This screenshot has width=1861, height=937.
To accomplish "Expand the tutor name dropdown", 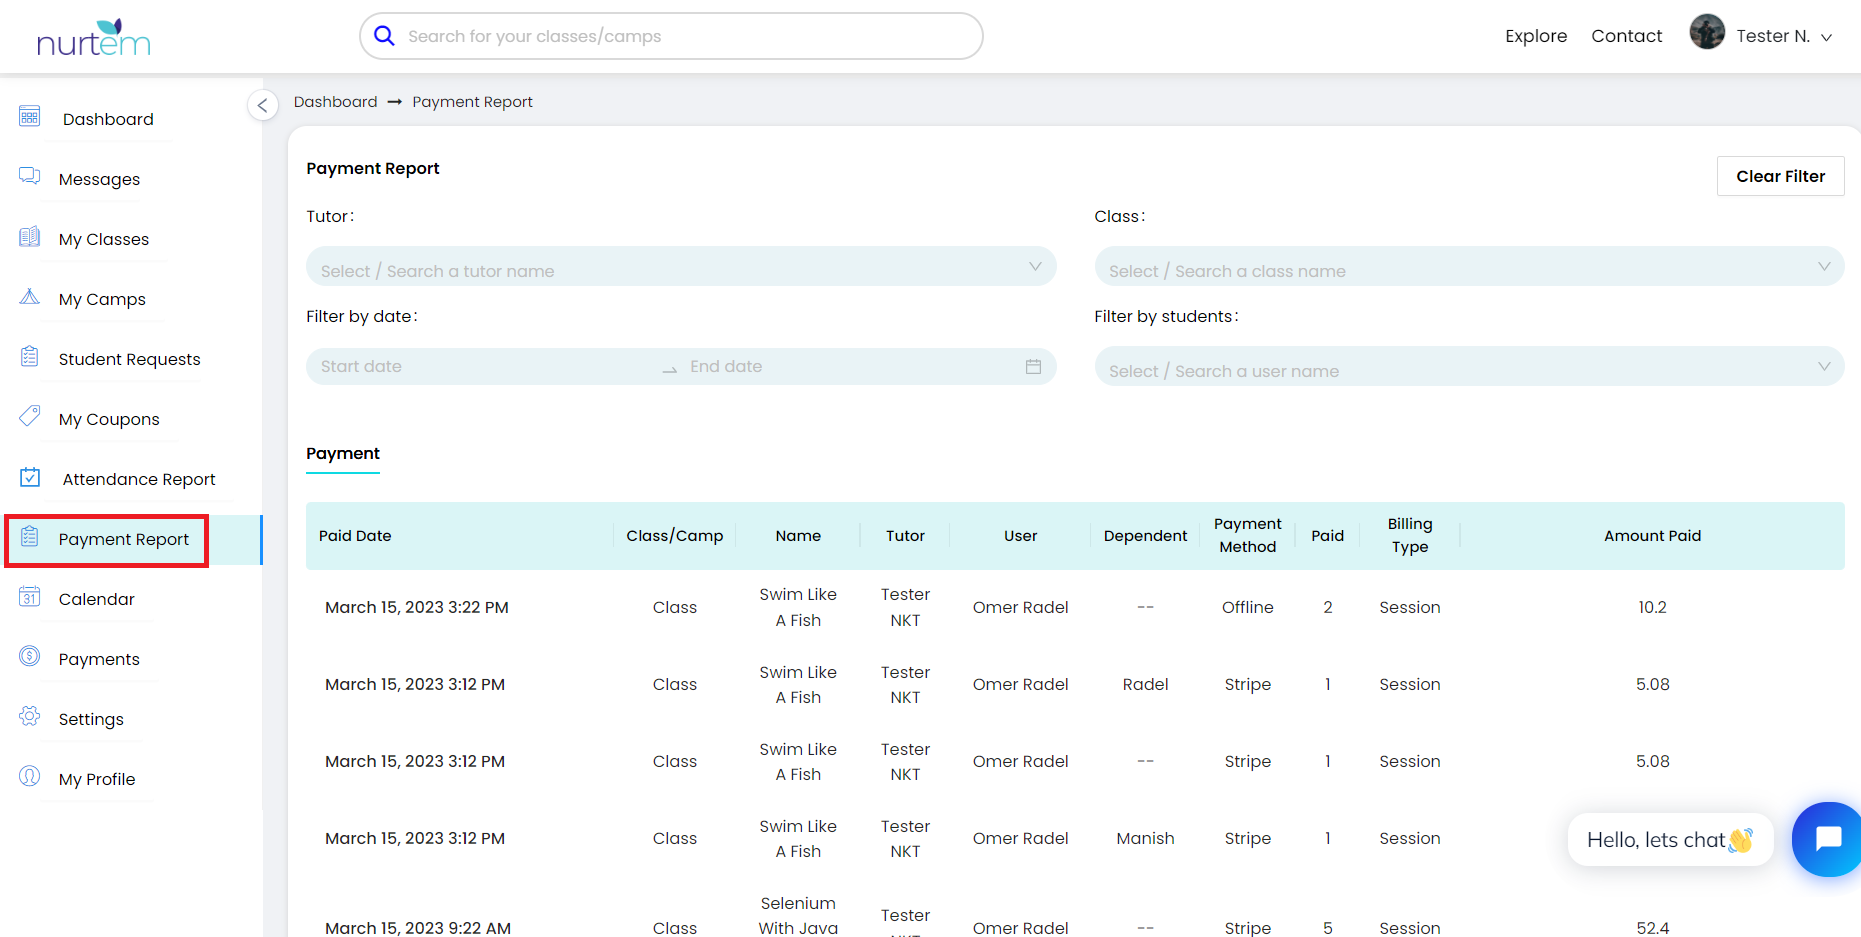I will coord(680,267).
